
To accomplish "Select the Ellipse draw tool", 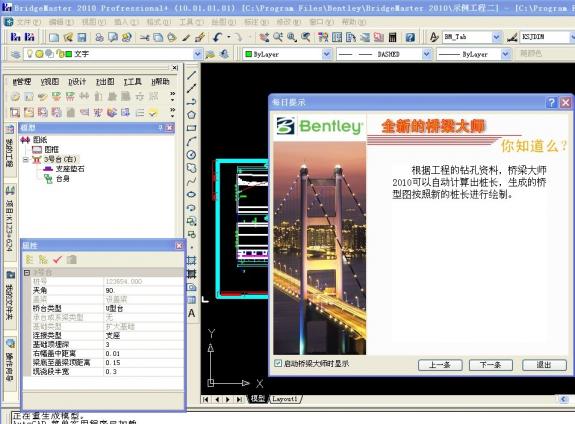I will click(x=191, y=194).
